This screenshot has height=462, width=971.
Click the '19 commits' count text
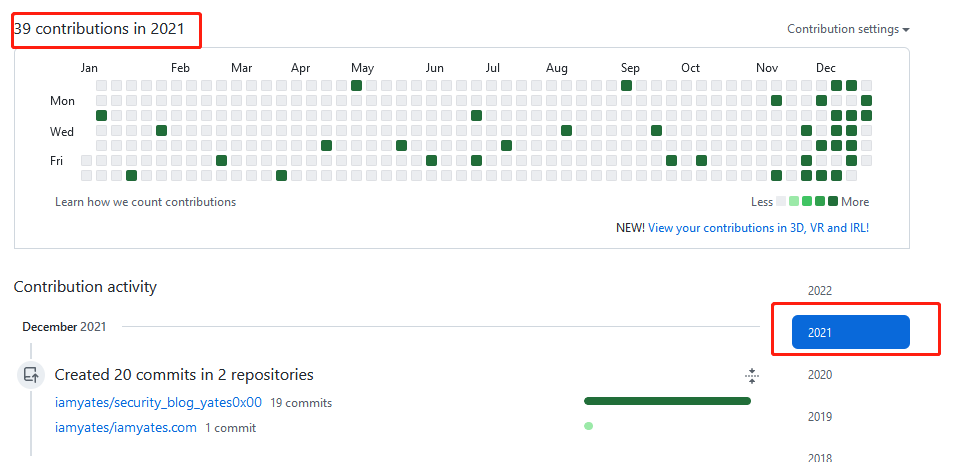(301, 403)
